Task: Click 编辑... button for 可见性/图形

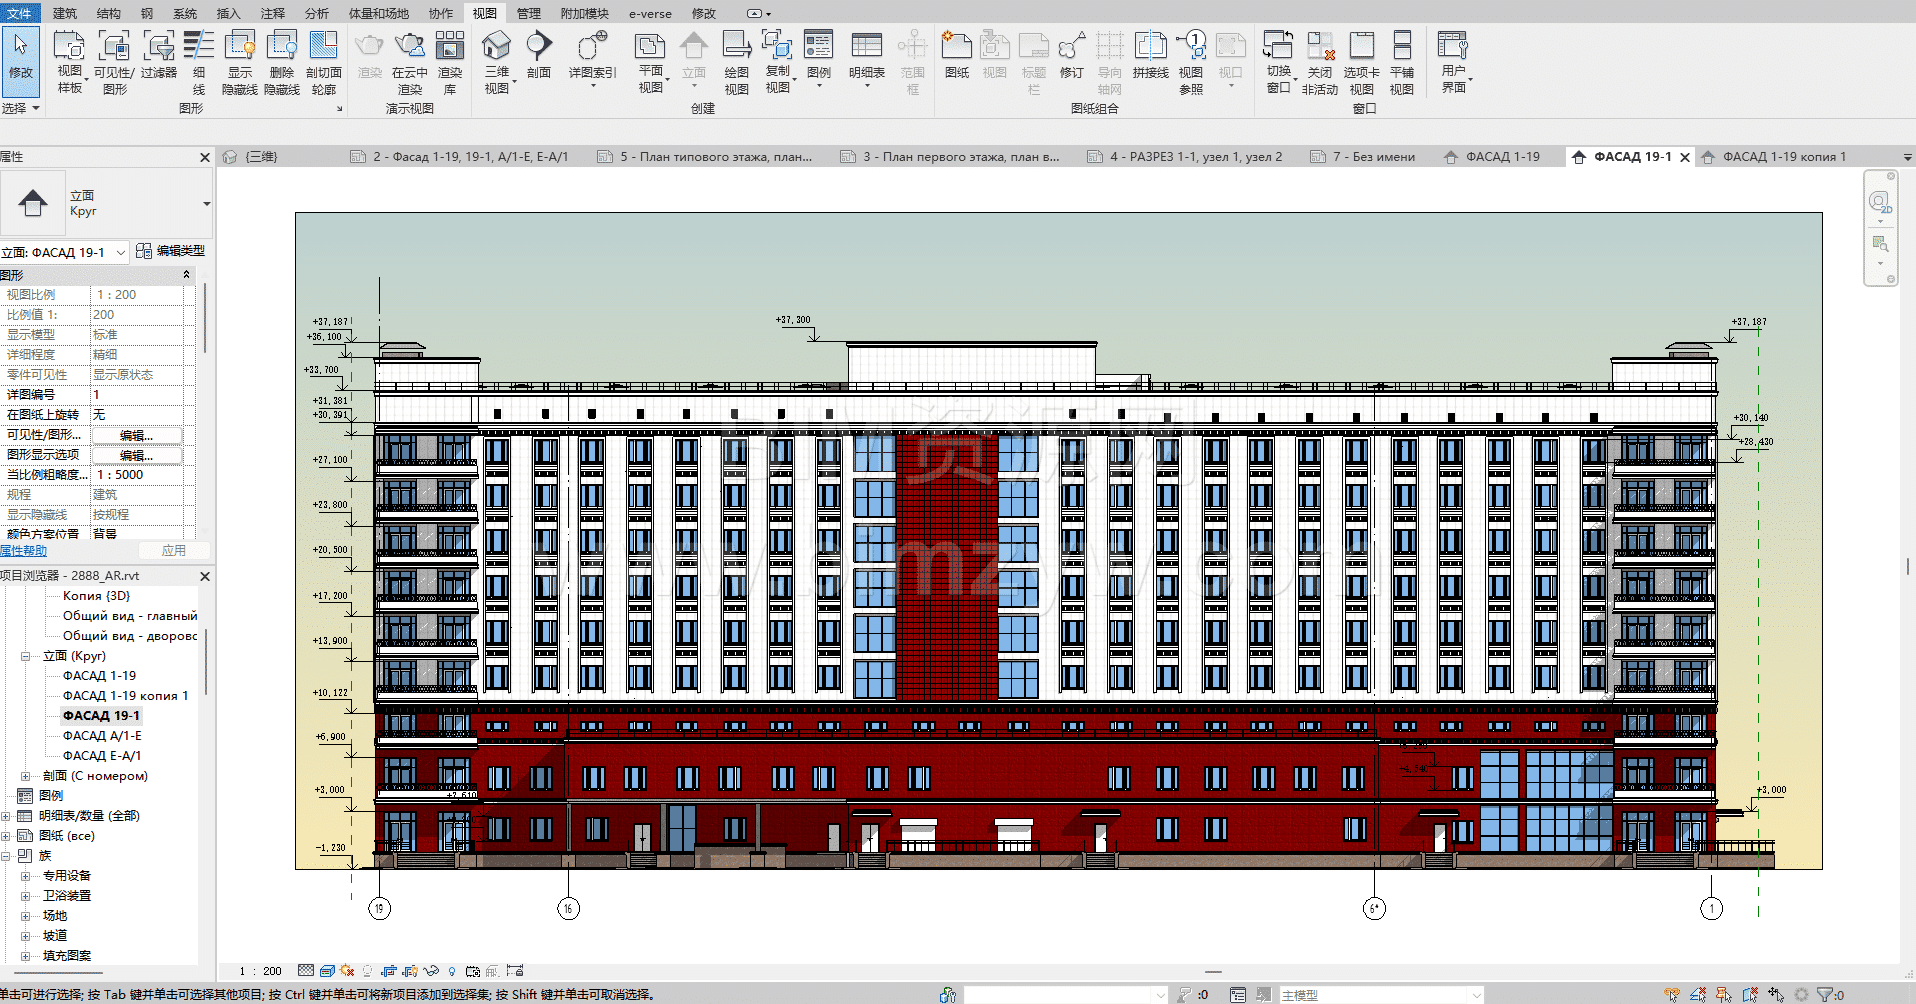Action: 137,435
